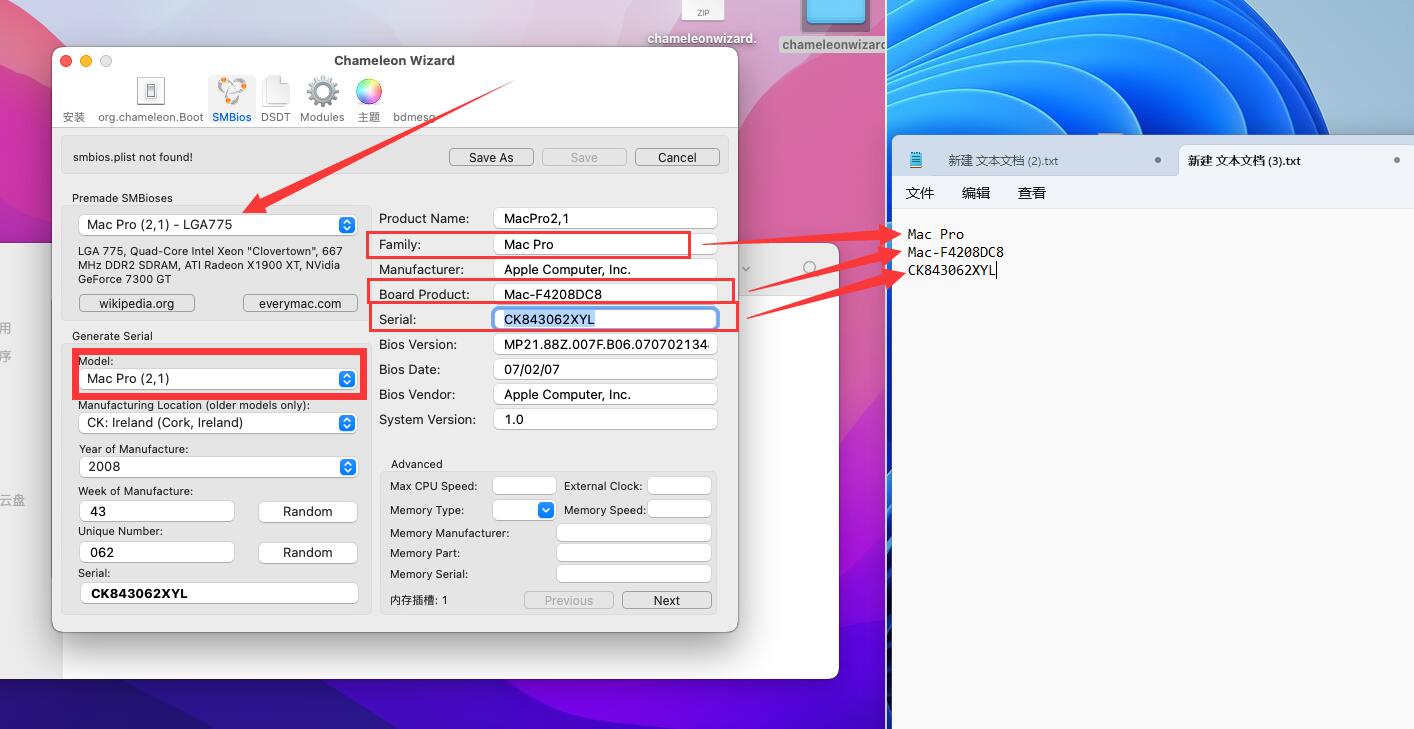Open the 文件 menu in Notepad
1414x729 pixels.
pyautogui.click(x=919, y=193)
